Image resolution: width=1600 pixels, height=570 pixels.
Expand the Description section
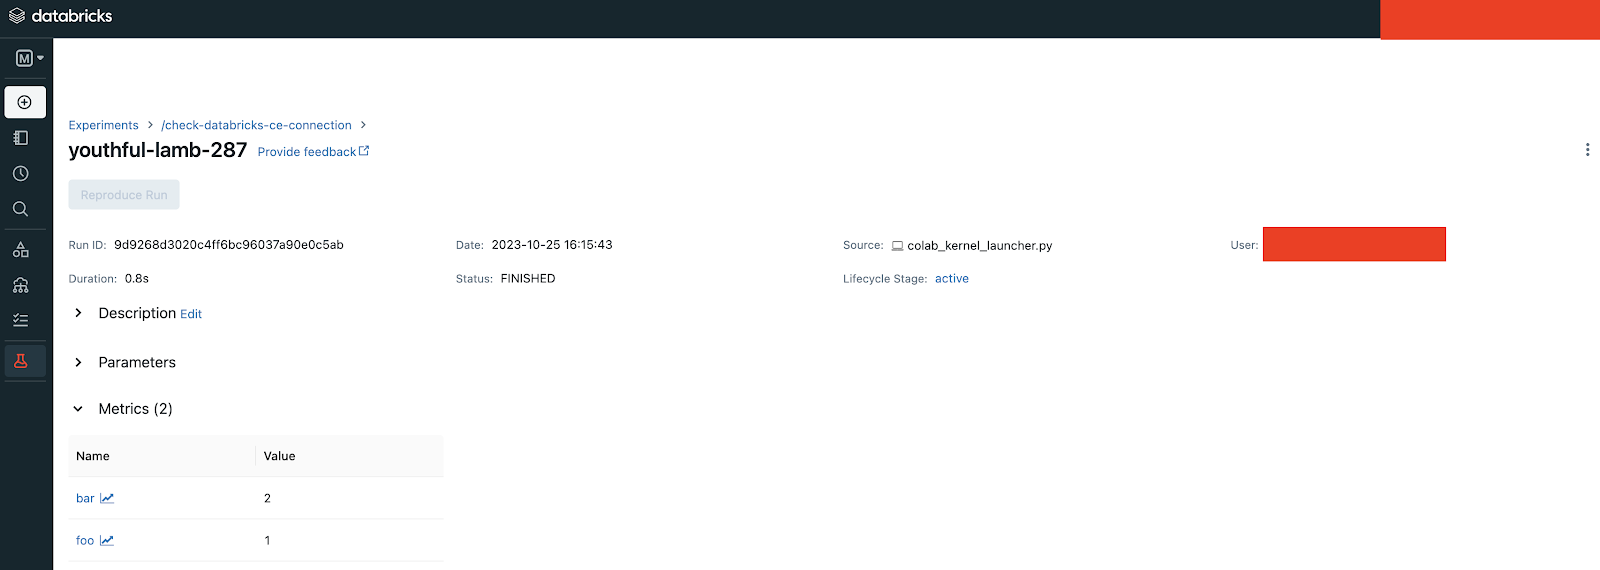tap(78, 313)
